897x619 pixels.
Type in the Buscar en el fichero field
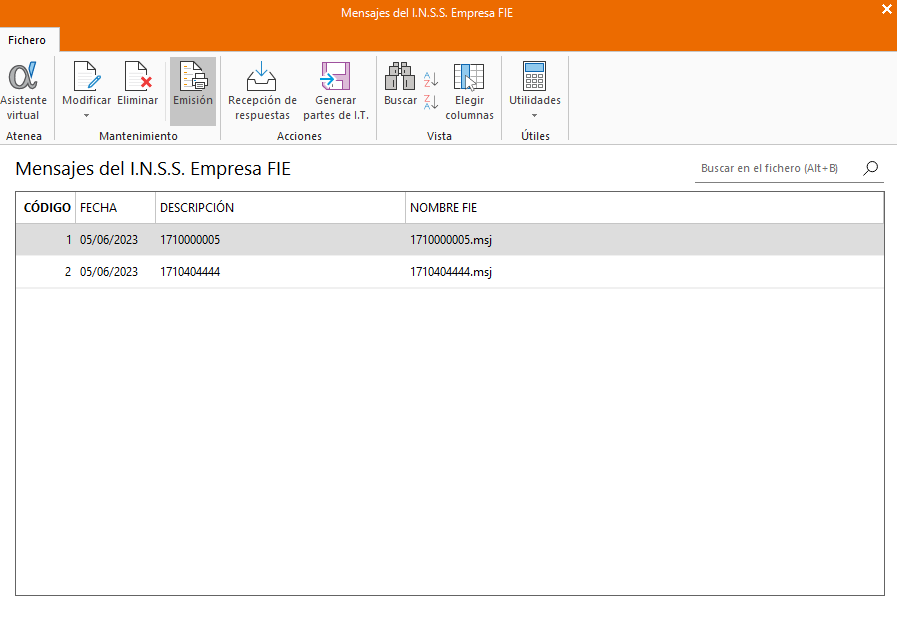tap(773, 168)
